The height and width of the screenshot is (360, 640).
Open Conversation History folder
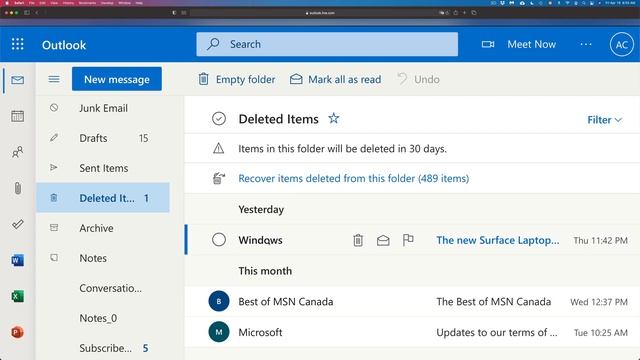click(x=103, y=288)
